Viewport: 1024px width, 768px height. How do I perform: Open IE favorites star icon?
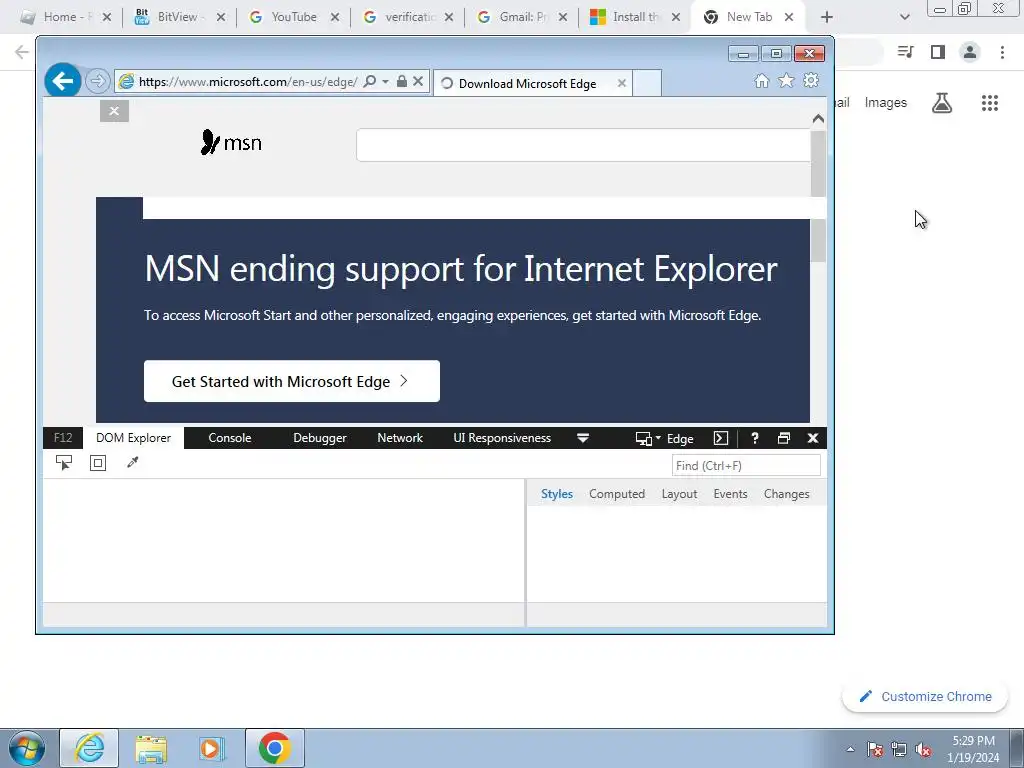(786, 80)
